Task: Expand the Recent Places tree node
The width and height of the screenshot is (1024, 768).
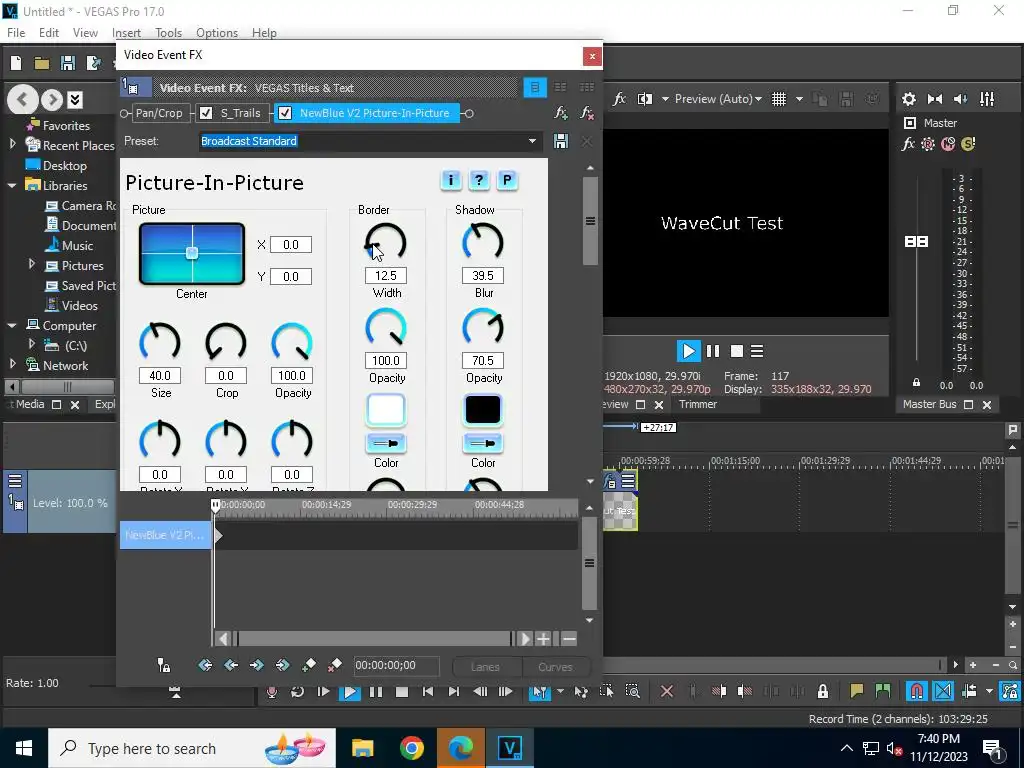Action: (12, 144)
